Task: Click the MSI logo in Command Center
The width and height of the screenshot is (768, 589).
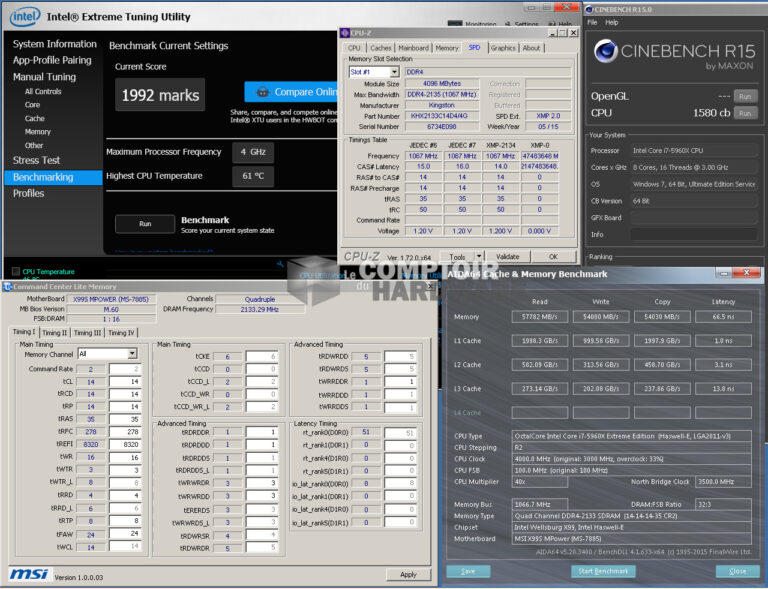Action: (27, 574)
